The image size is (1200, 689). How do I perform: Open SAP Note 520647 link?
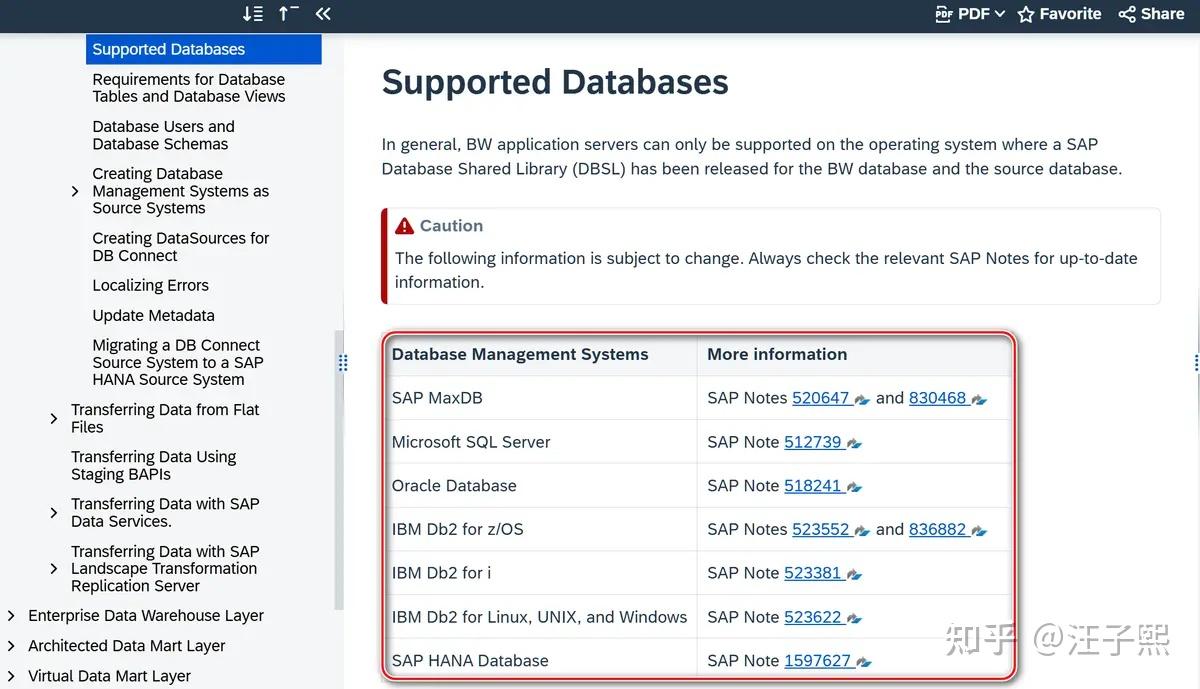820,398
